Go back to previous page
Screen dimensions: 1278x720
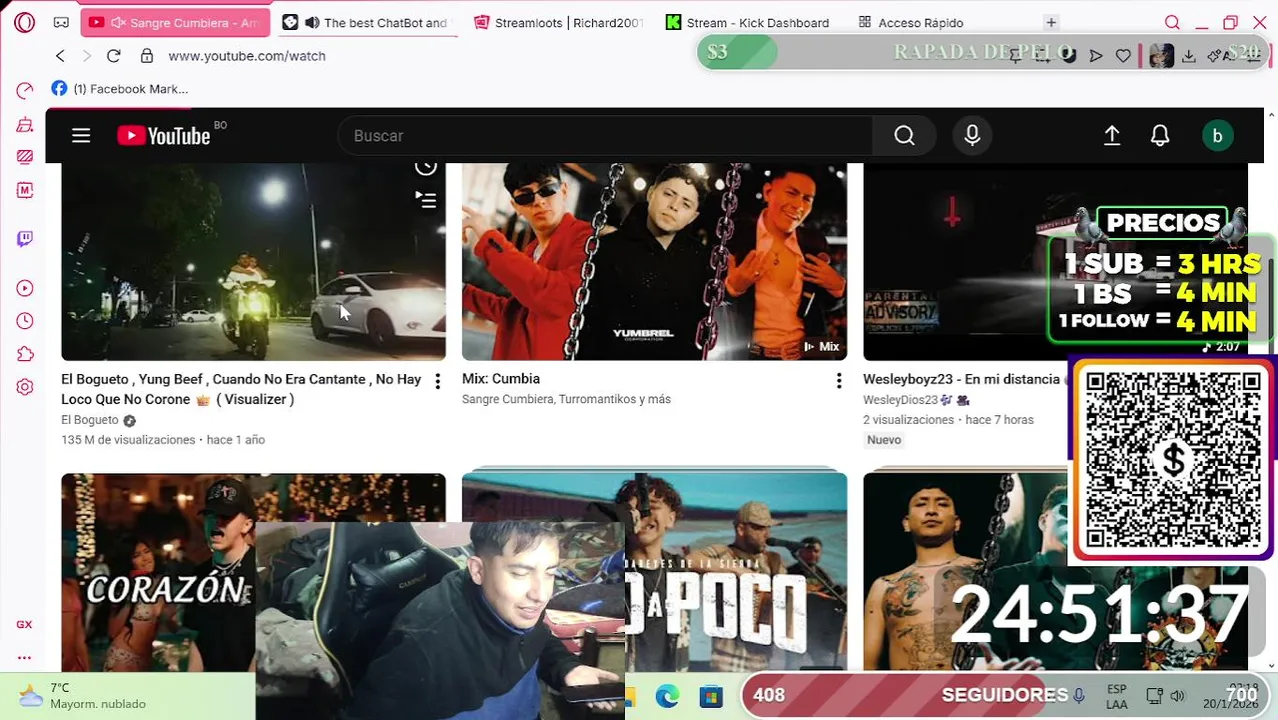click(x=60, y=56)
